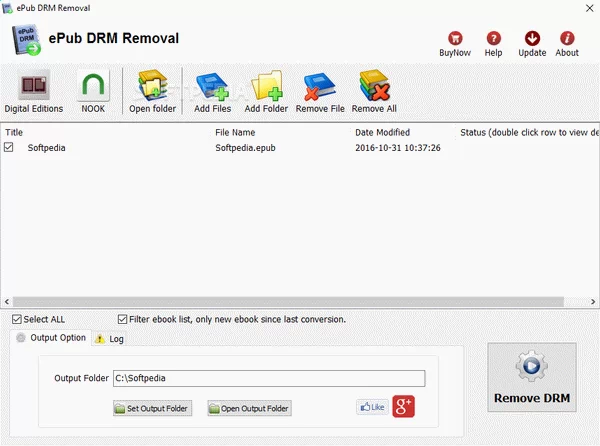Switch to the Log tab
This screenshot has width=600, height=446.
pos(110,339)
